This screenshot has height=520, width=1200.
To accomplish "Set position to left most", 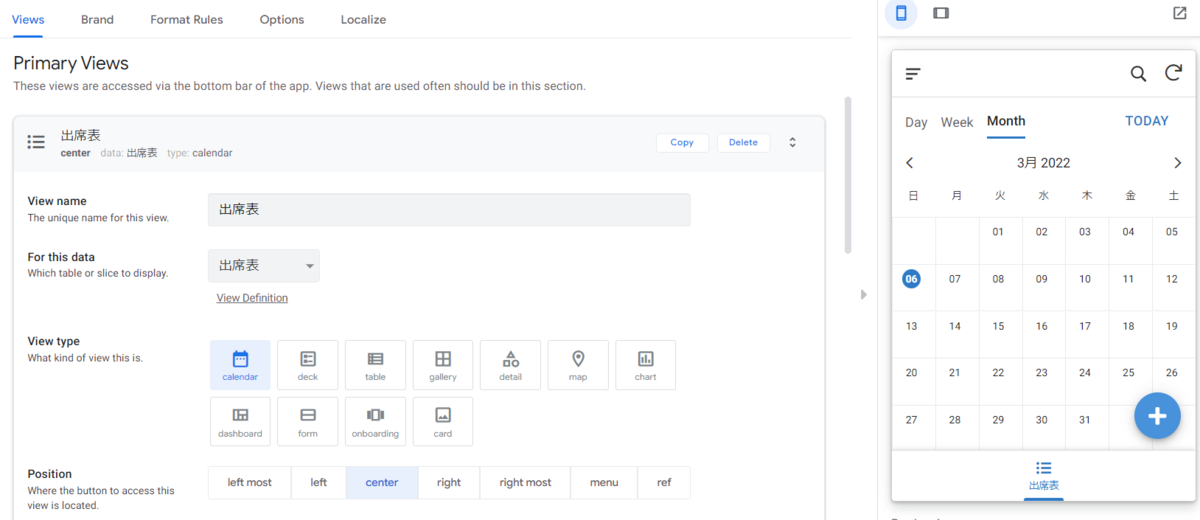I will pyautogui.click(x=250, y=482).
